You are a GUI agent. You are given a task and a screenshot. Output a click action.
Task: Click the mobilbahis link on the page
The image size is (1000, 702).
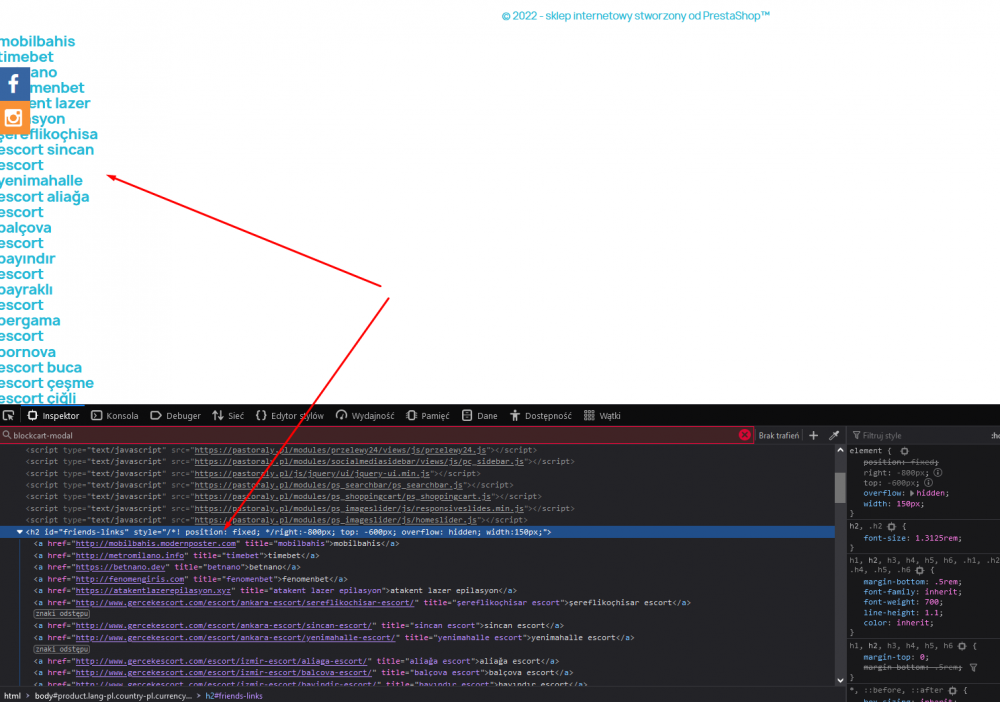37,41
